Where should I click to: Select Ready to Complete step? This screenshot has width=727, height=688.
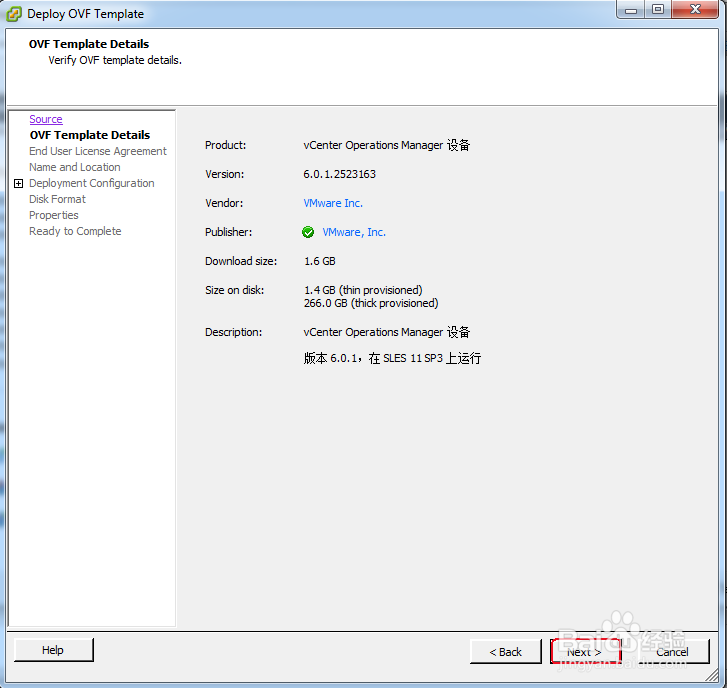75,231
